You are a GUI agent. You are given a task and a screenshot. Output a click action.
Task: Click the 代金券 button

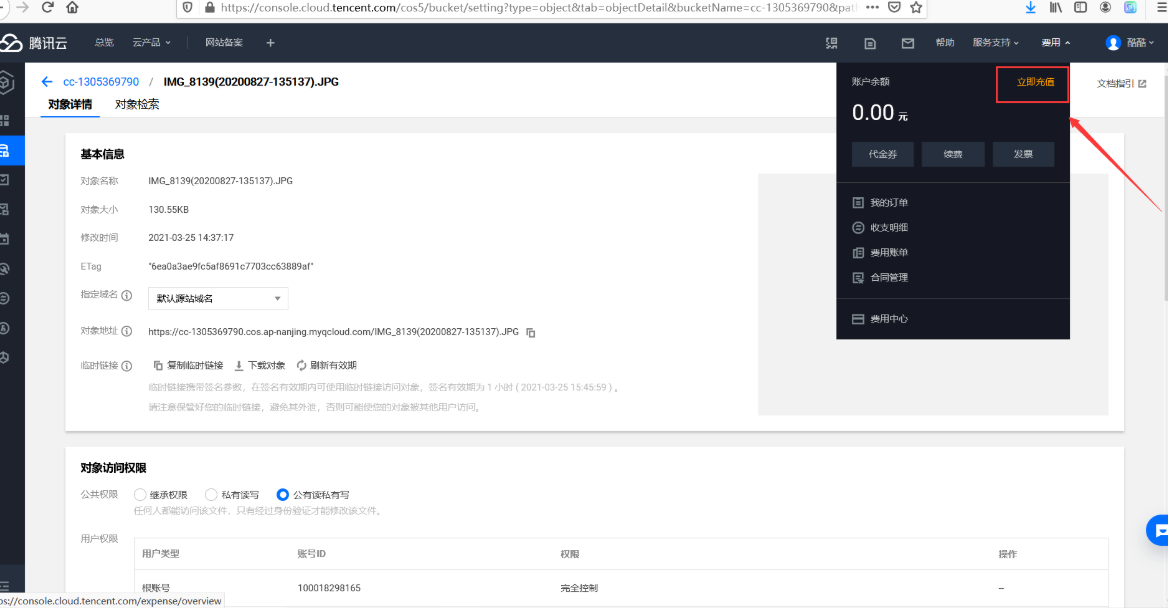(x=882, y=154)
